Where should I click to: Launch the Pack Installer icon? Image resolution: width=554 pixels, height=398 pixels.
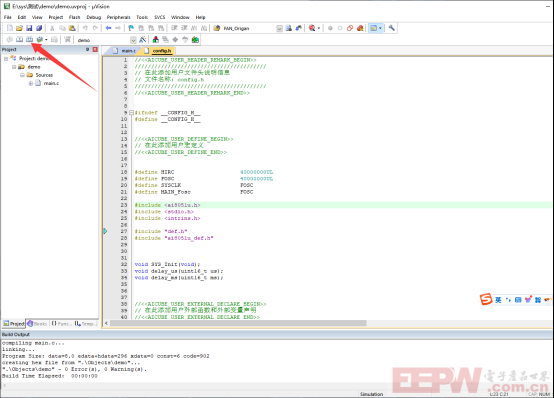(x=195, y=40)
